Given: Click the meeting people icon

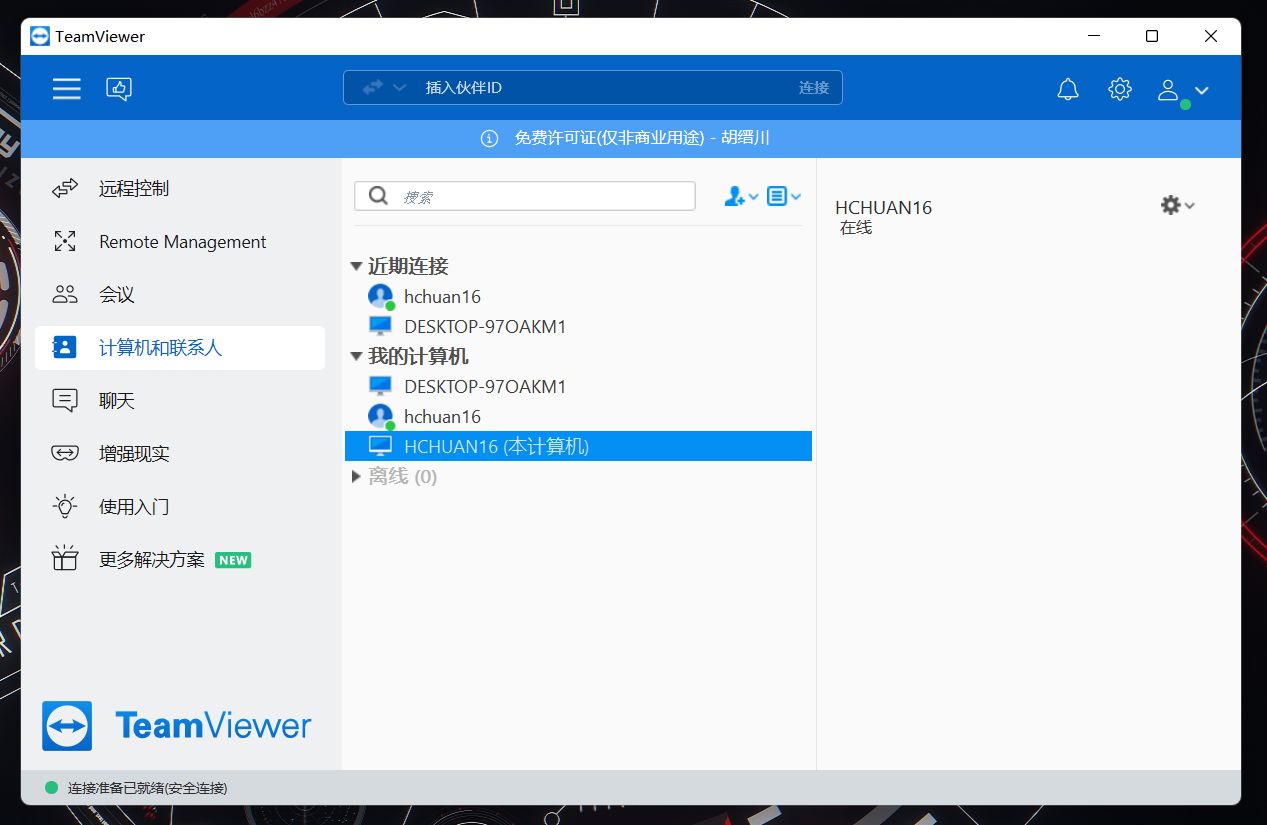Looking at the screenshot, I should point(65,294).
